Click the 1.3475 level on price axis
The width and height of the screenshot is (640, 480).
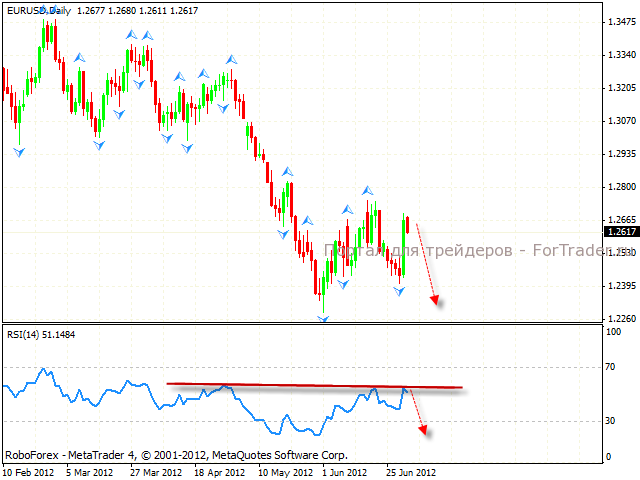tap(619, 21)
